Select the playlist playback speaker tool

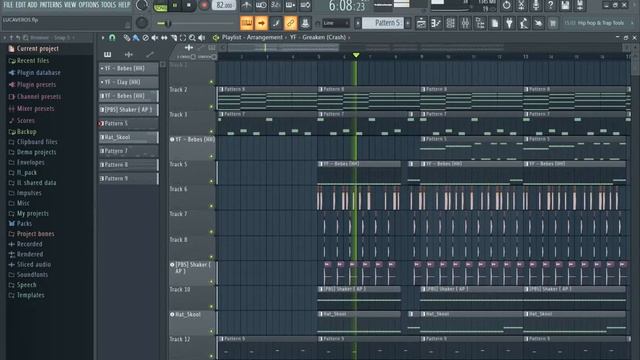click(202, 38)
